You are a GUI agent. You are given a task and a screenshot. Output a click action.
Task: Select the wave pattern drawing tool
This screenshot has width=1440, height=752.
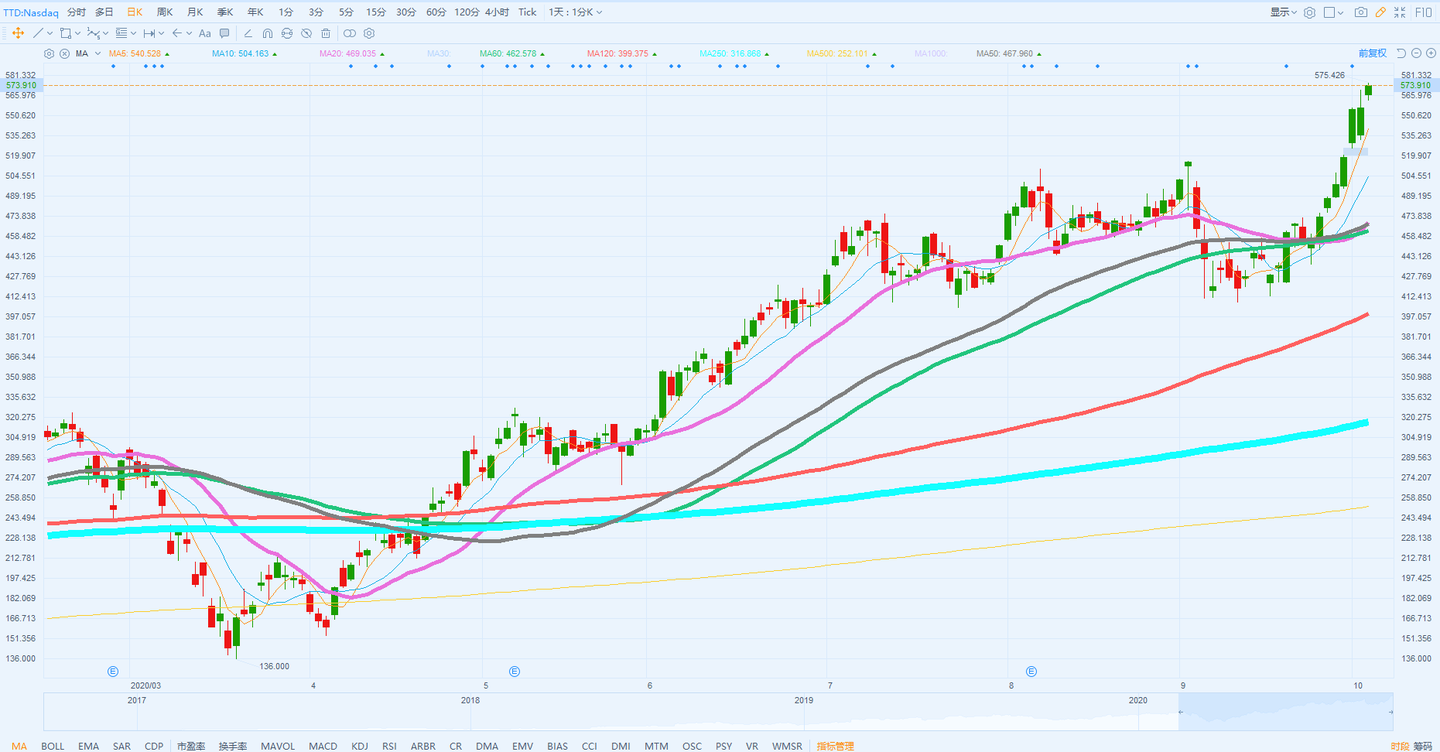coord(93,33)
